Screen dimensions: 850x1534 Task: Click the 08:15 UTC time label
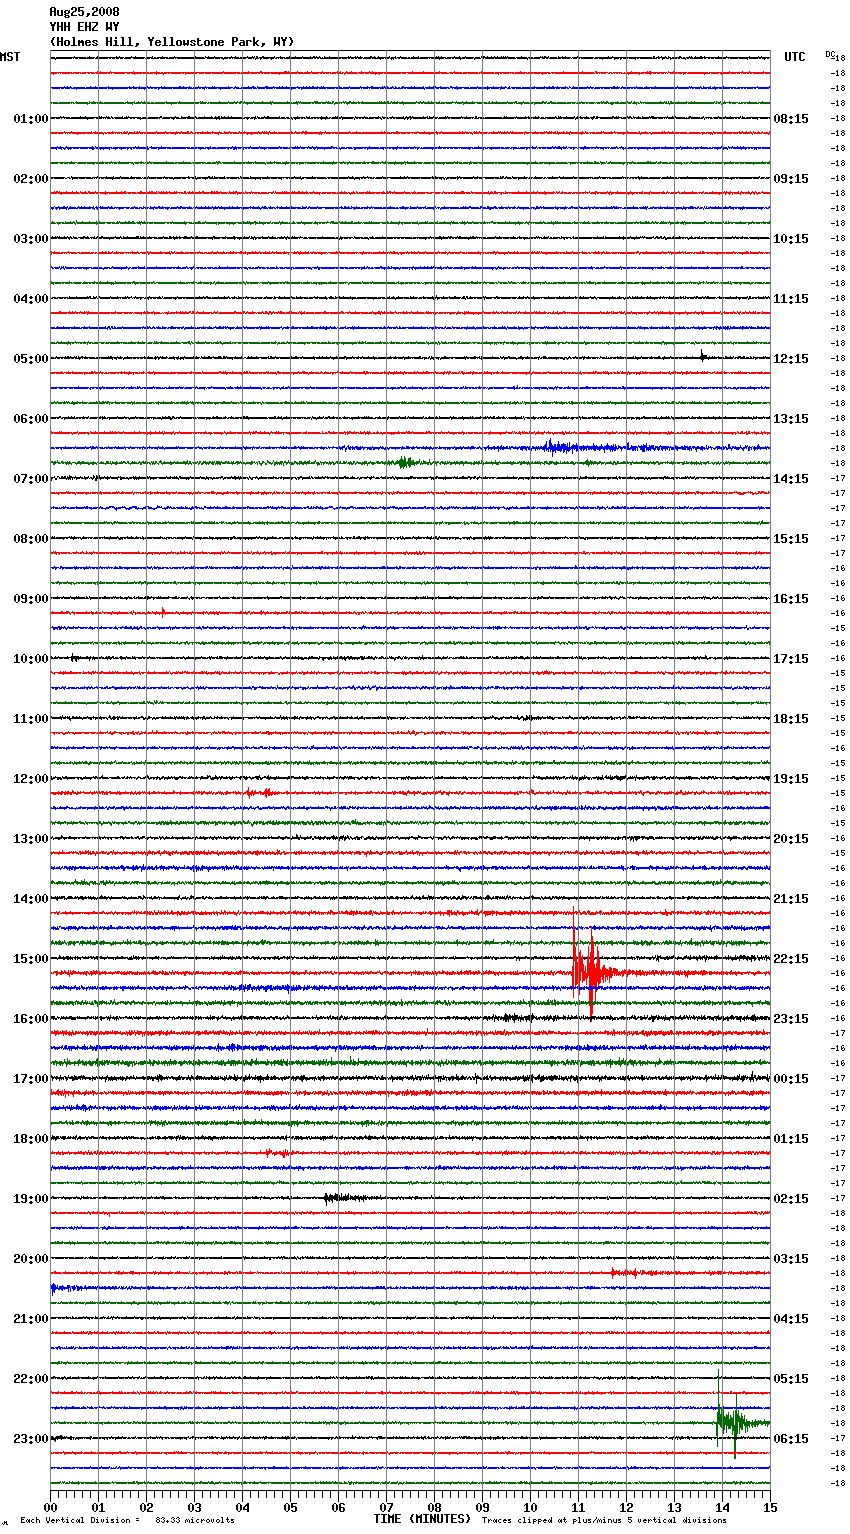(791, 119)
